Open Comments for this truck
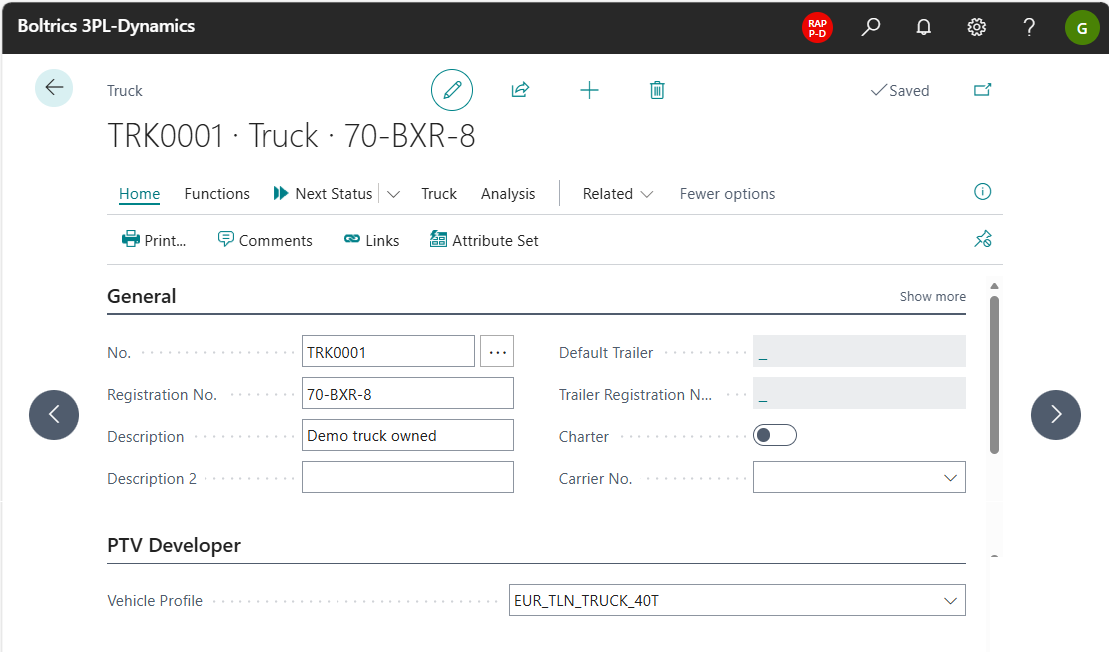The width and height of the screenshot is (1109, 652). 265,240
